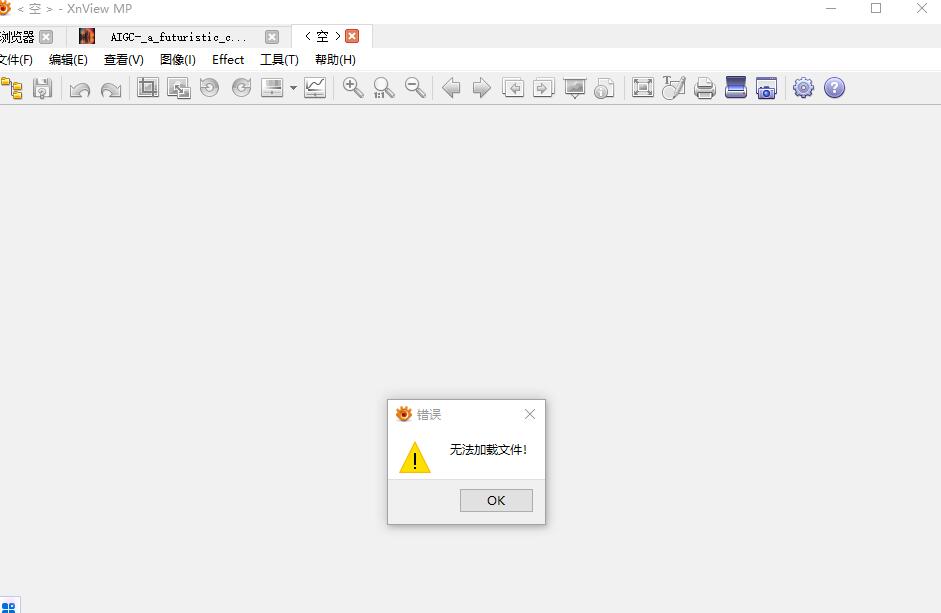Open About via the question mark icon

834,88
